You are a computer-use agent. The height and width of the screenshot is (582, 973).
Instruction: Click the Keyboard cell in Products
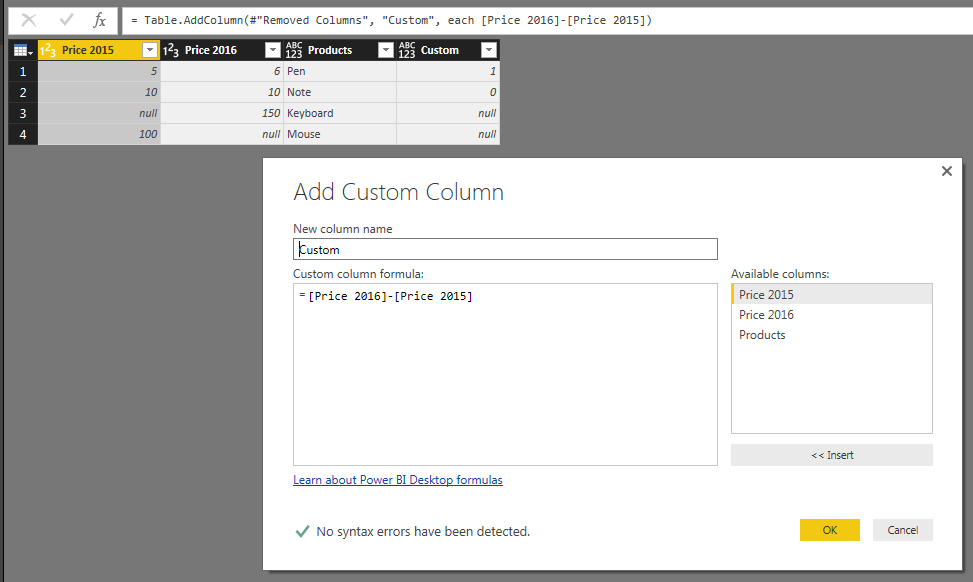[x=340, y=114]
